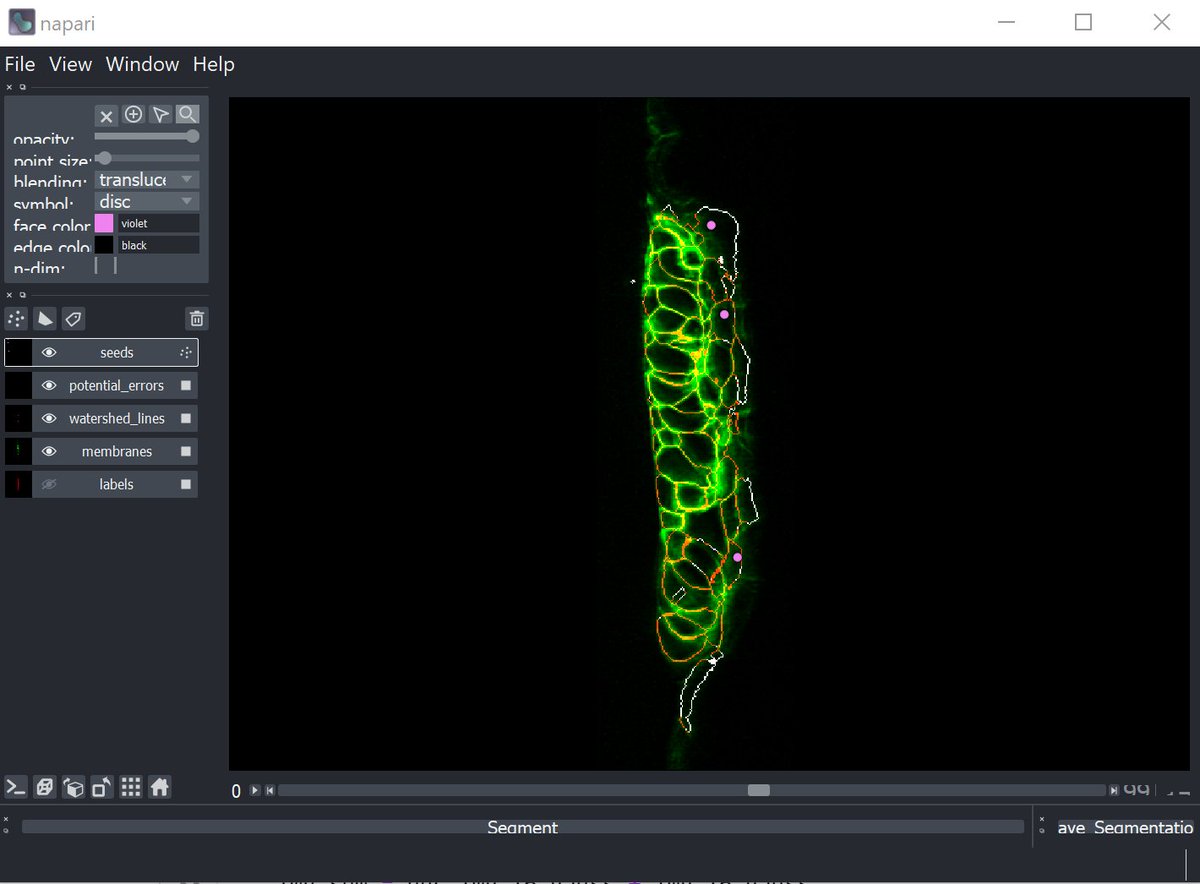The height and width of the screenshot is (884, 1200).
Task: Click the labels layer type icon
Action: [x=185, y=484]
